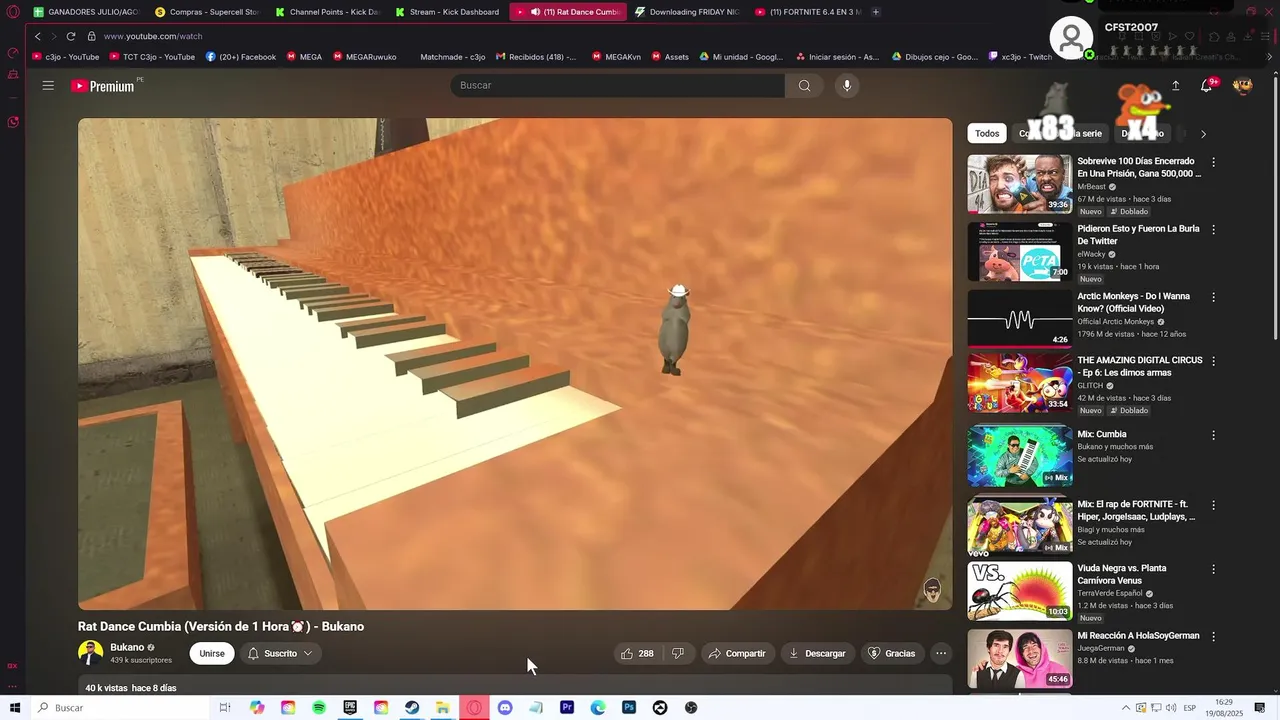
Task: Like the video with thumbs up
Action: click(637, 653)
